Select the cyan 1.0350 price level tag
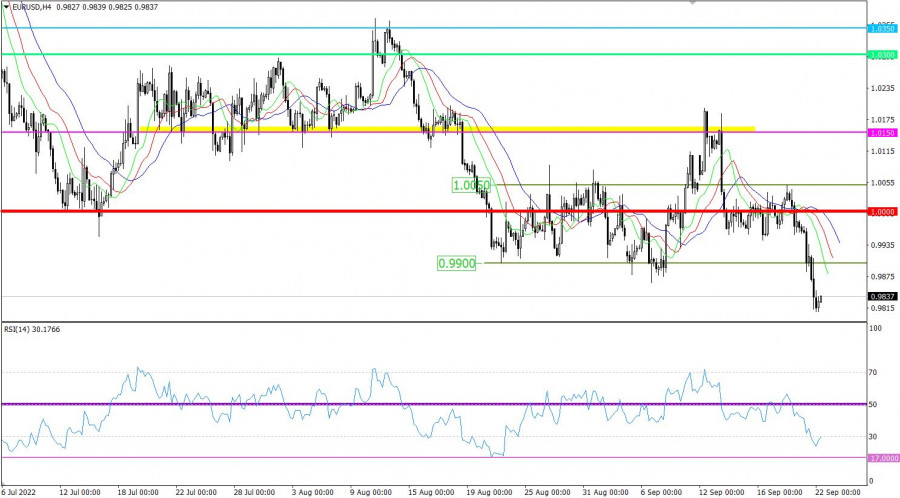The width and height of the screenshot is (900, 498). [882, 28]
